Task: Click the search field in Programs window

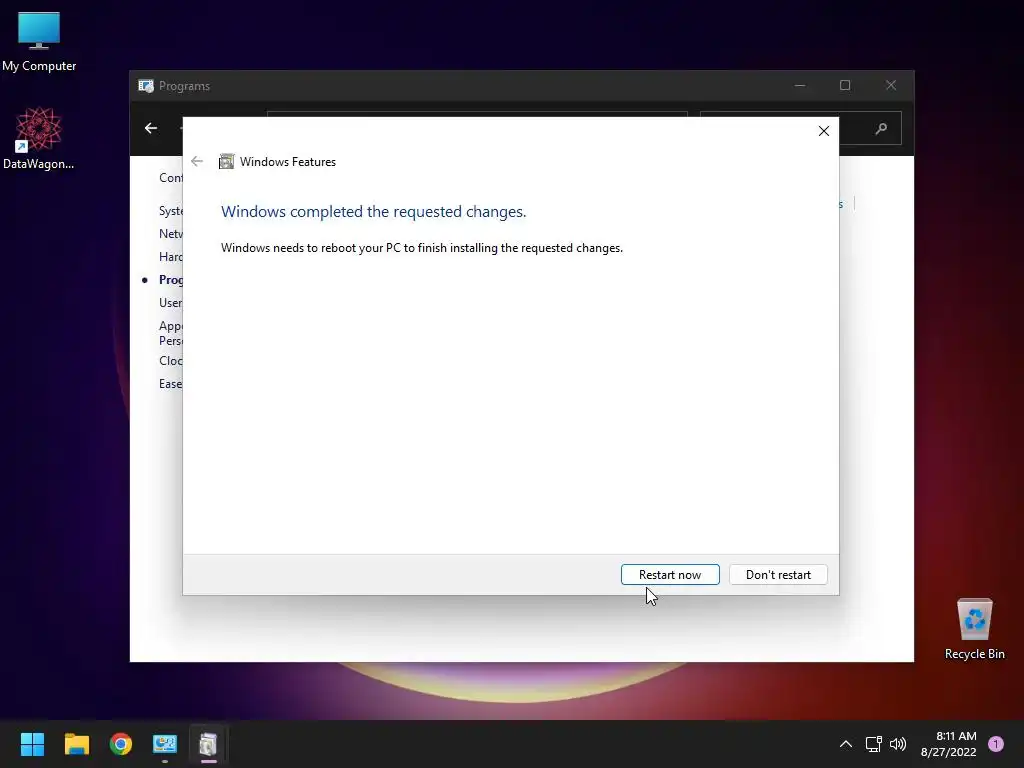Action: [x=801, y=129]
